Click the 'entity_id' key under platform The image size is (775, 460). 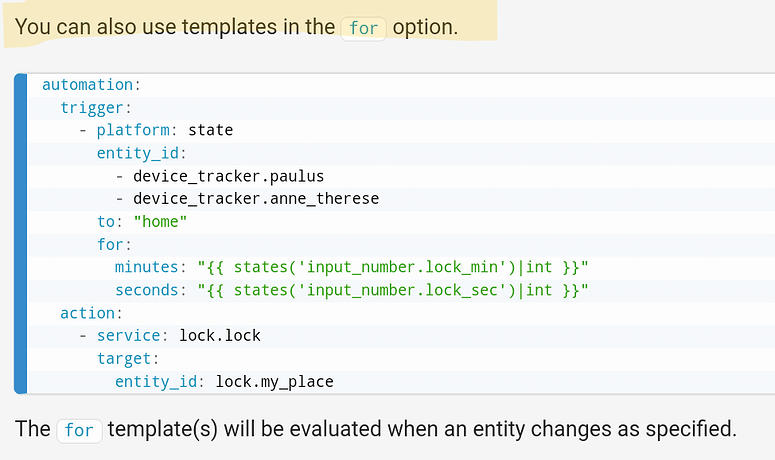138,153
